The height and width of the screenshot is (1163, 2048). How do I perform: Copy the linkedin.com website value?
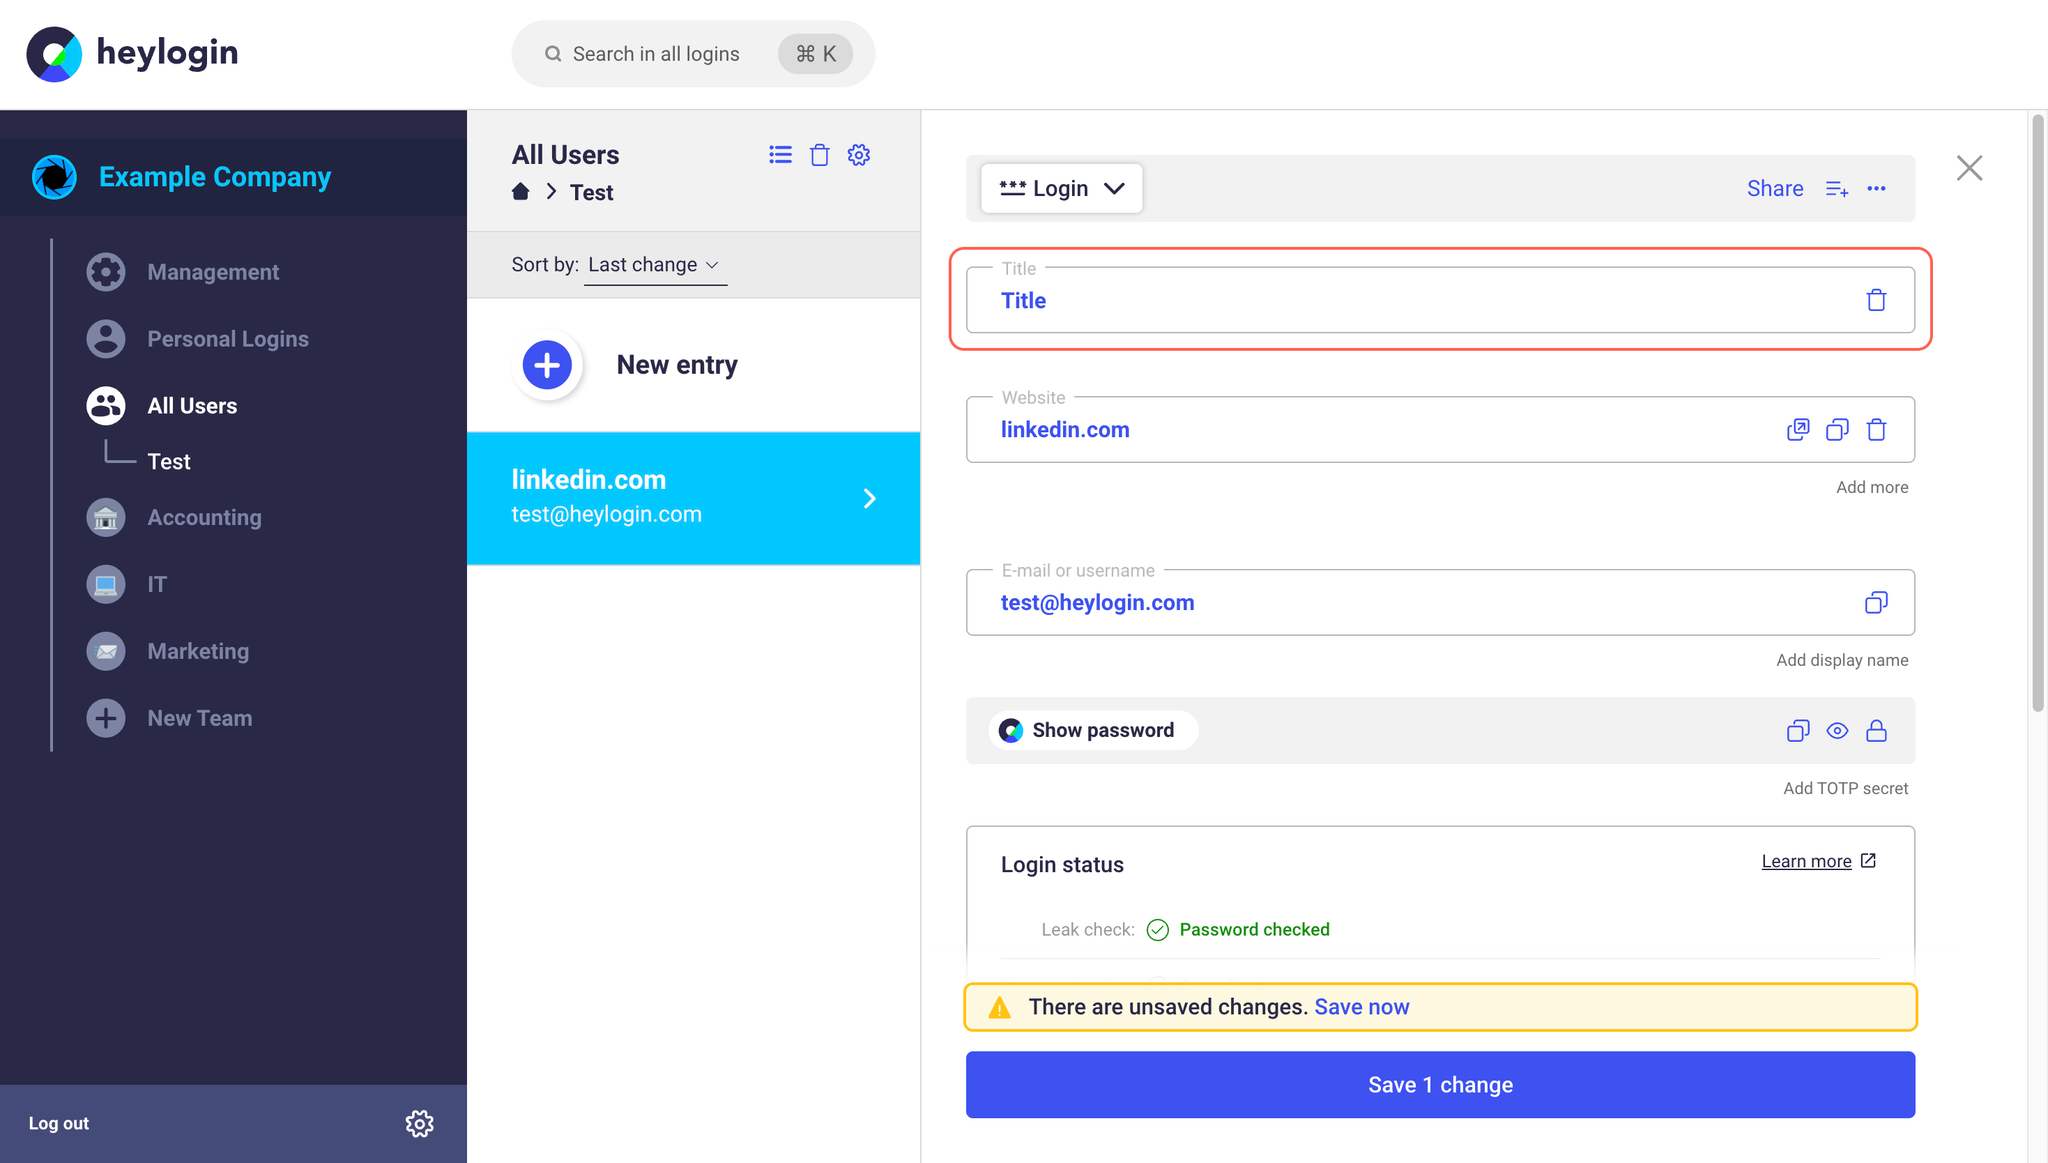point(1837,430)
